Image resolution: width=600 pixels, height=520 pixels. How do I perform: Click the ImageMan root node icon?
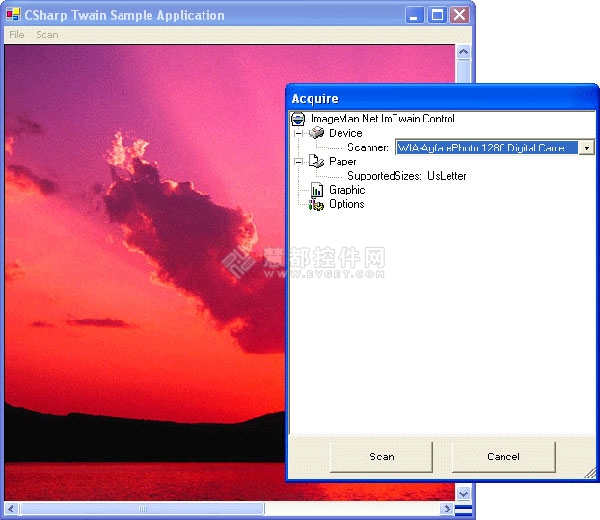[x=298, y=119]
